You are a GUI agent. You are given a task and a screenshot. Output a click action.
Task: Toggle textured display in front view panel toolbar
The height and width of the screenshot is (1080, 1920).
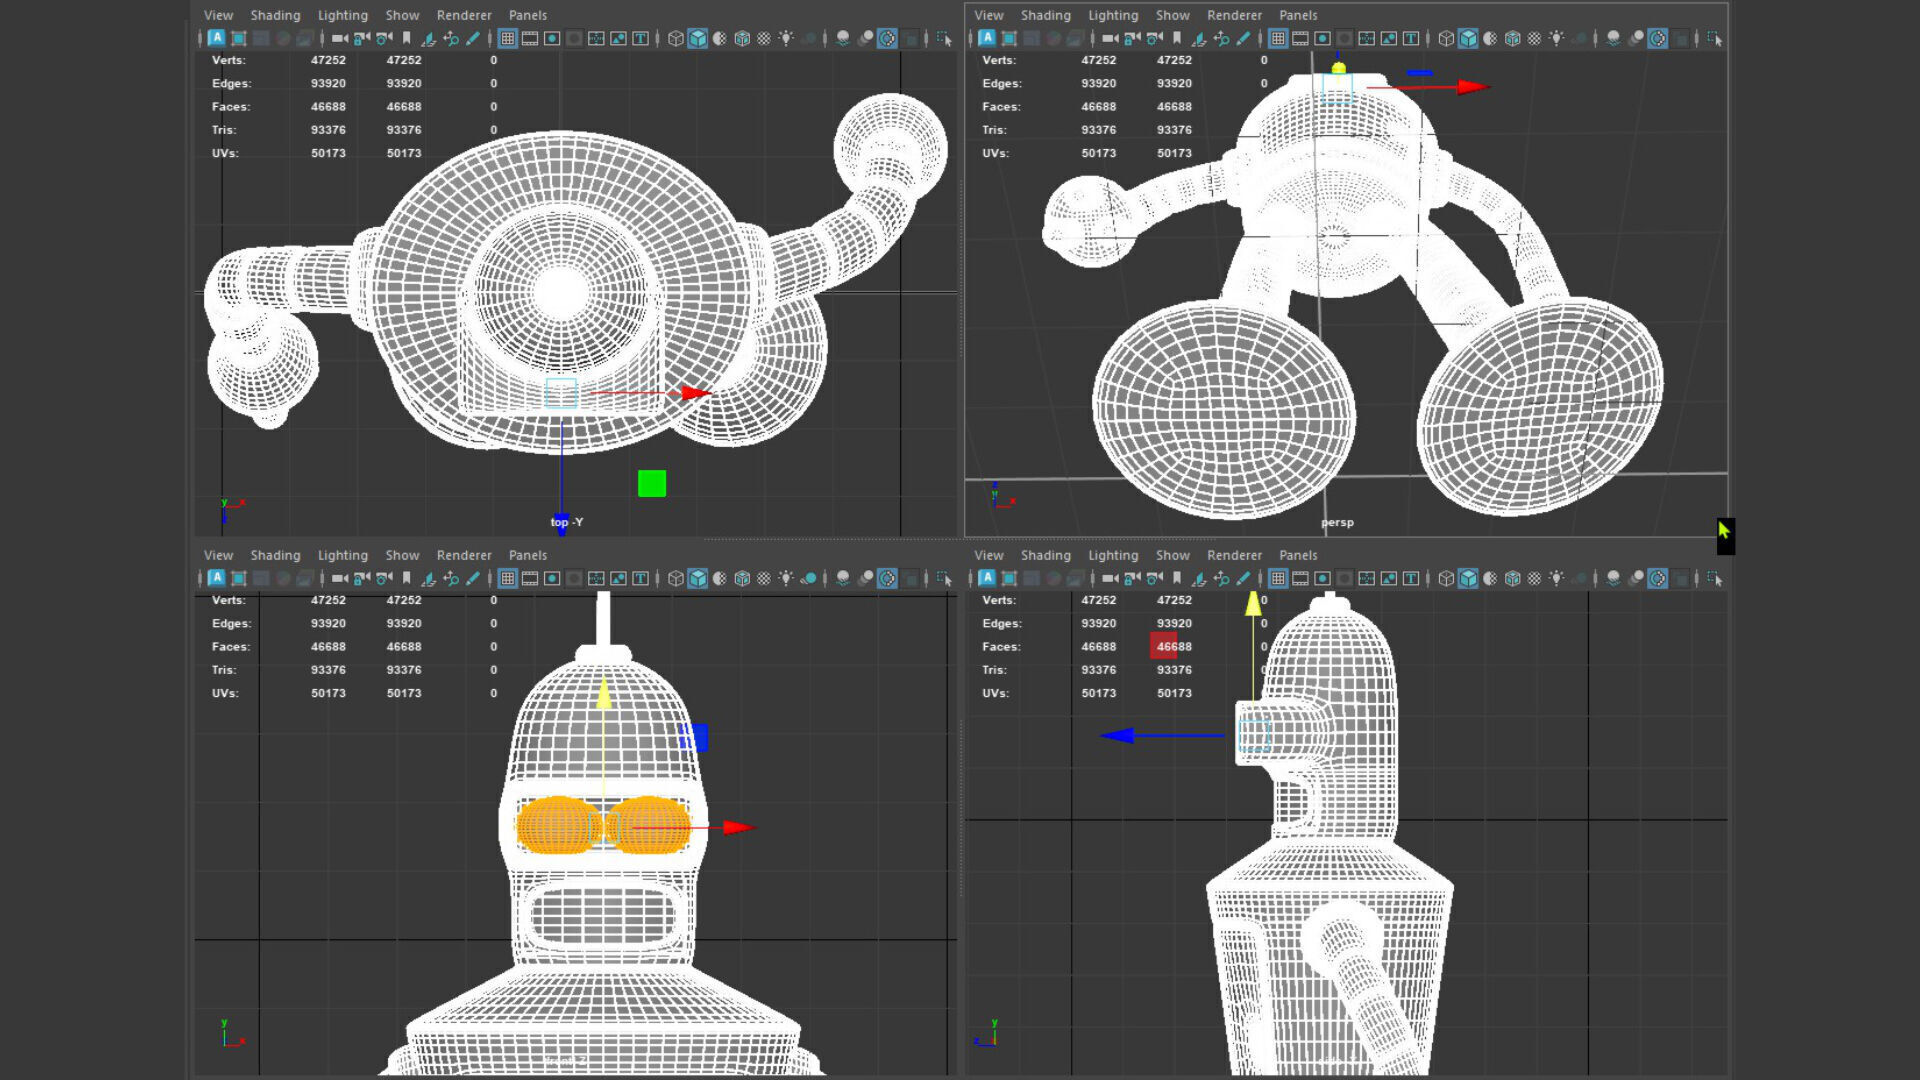pos(764,579)
